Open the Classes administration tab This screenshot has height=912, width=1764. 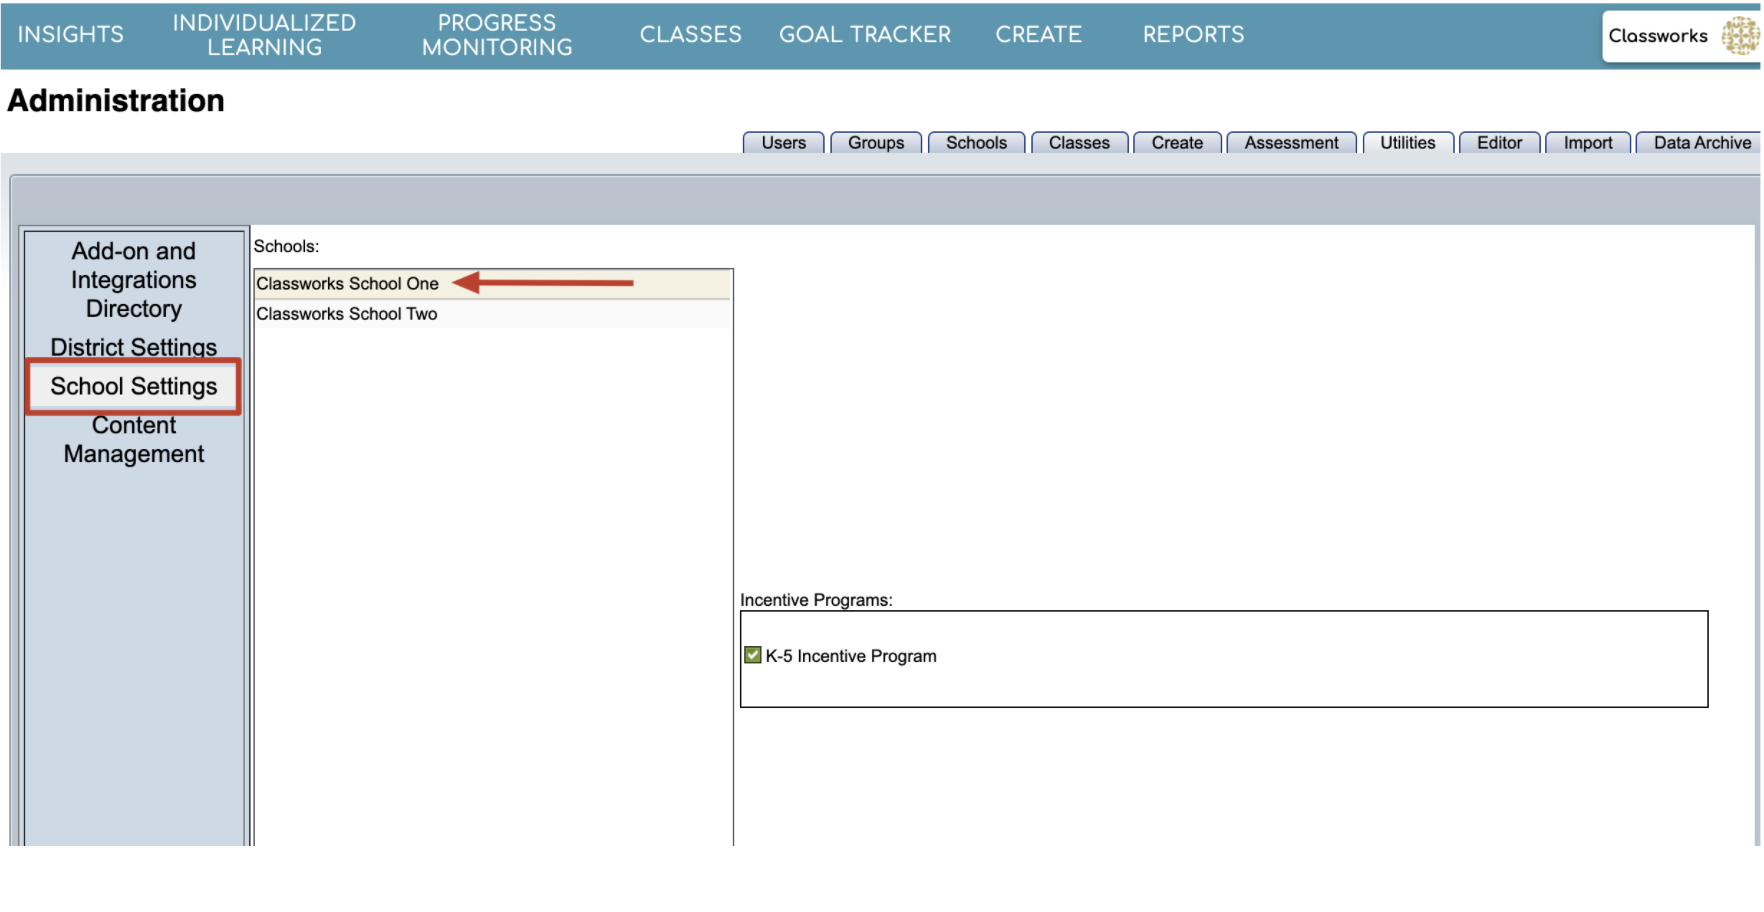tap(1080, 143)
